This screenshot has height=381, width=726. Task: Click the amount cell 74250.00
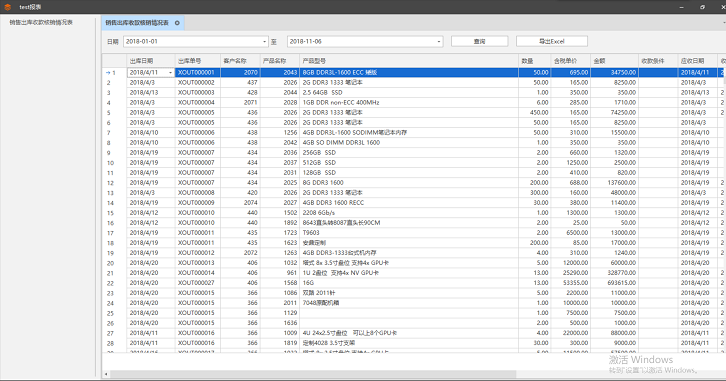[x=614, y=112]
